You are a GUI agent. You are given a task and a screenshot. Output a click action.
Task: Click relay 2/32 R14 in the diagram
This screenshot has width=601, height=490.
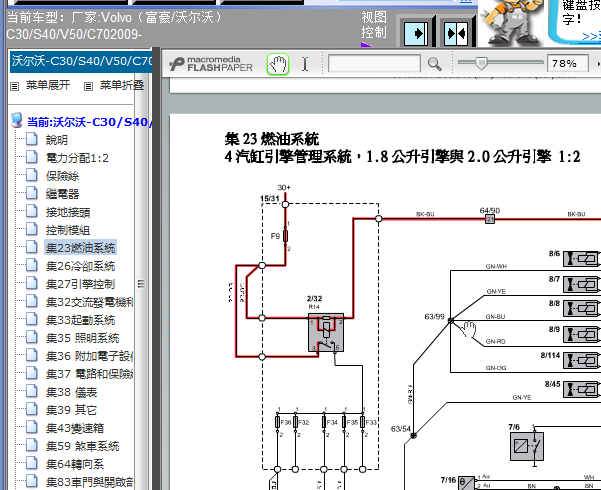326,332
